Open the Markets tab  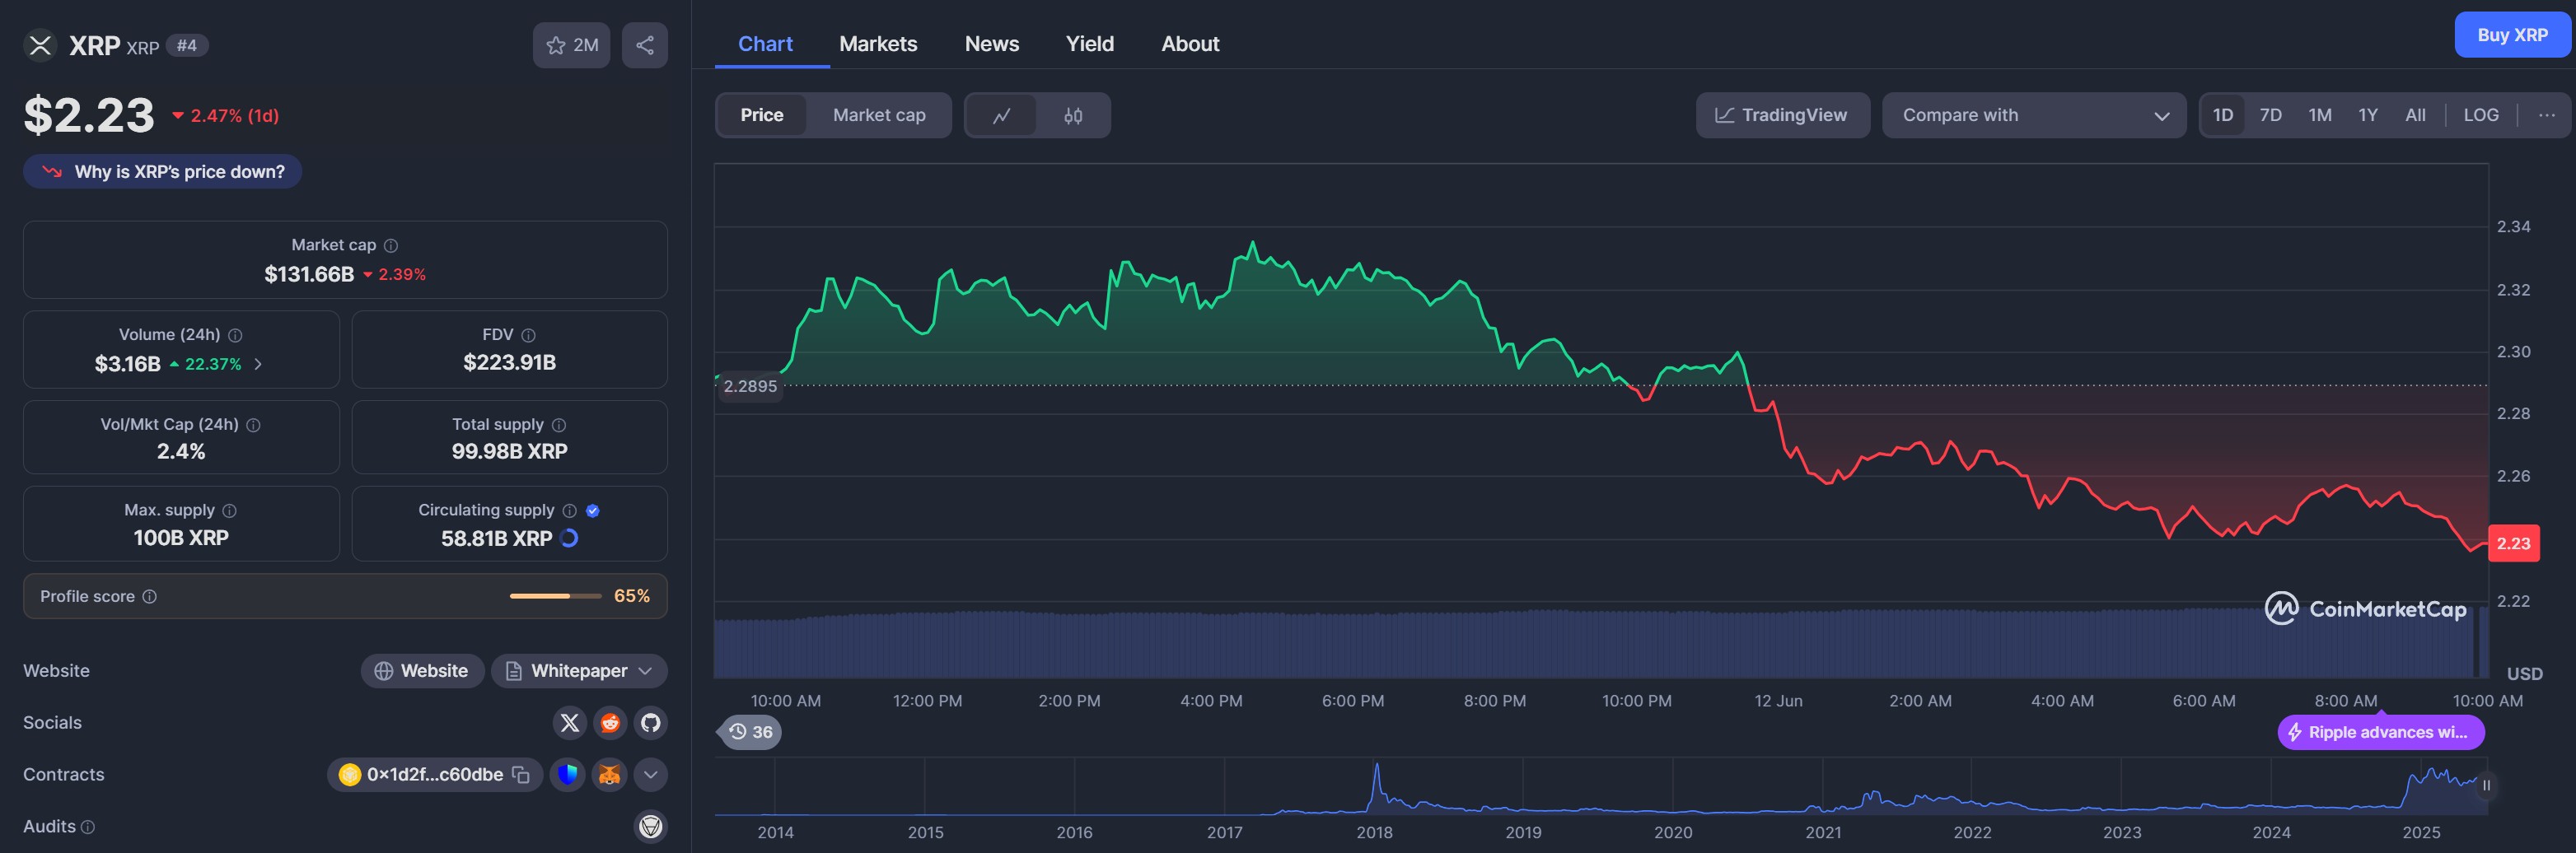click(x=878, y=44)
